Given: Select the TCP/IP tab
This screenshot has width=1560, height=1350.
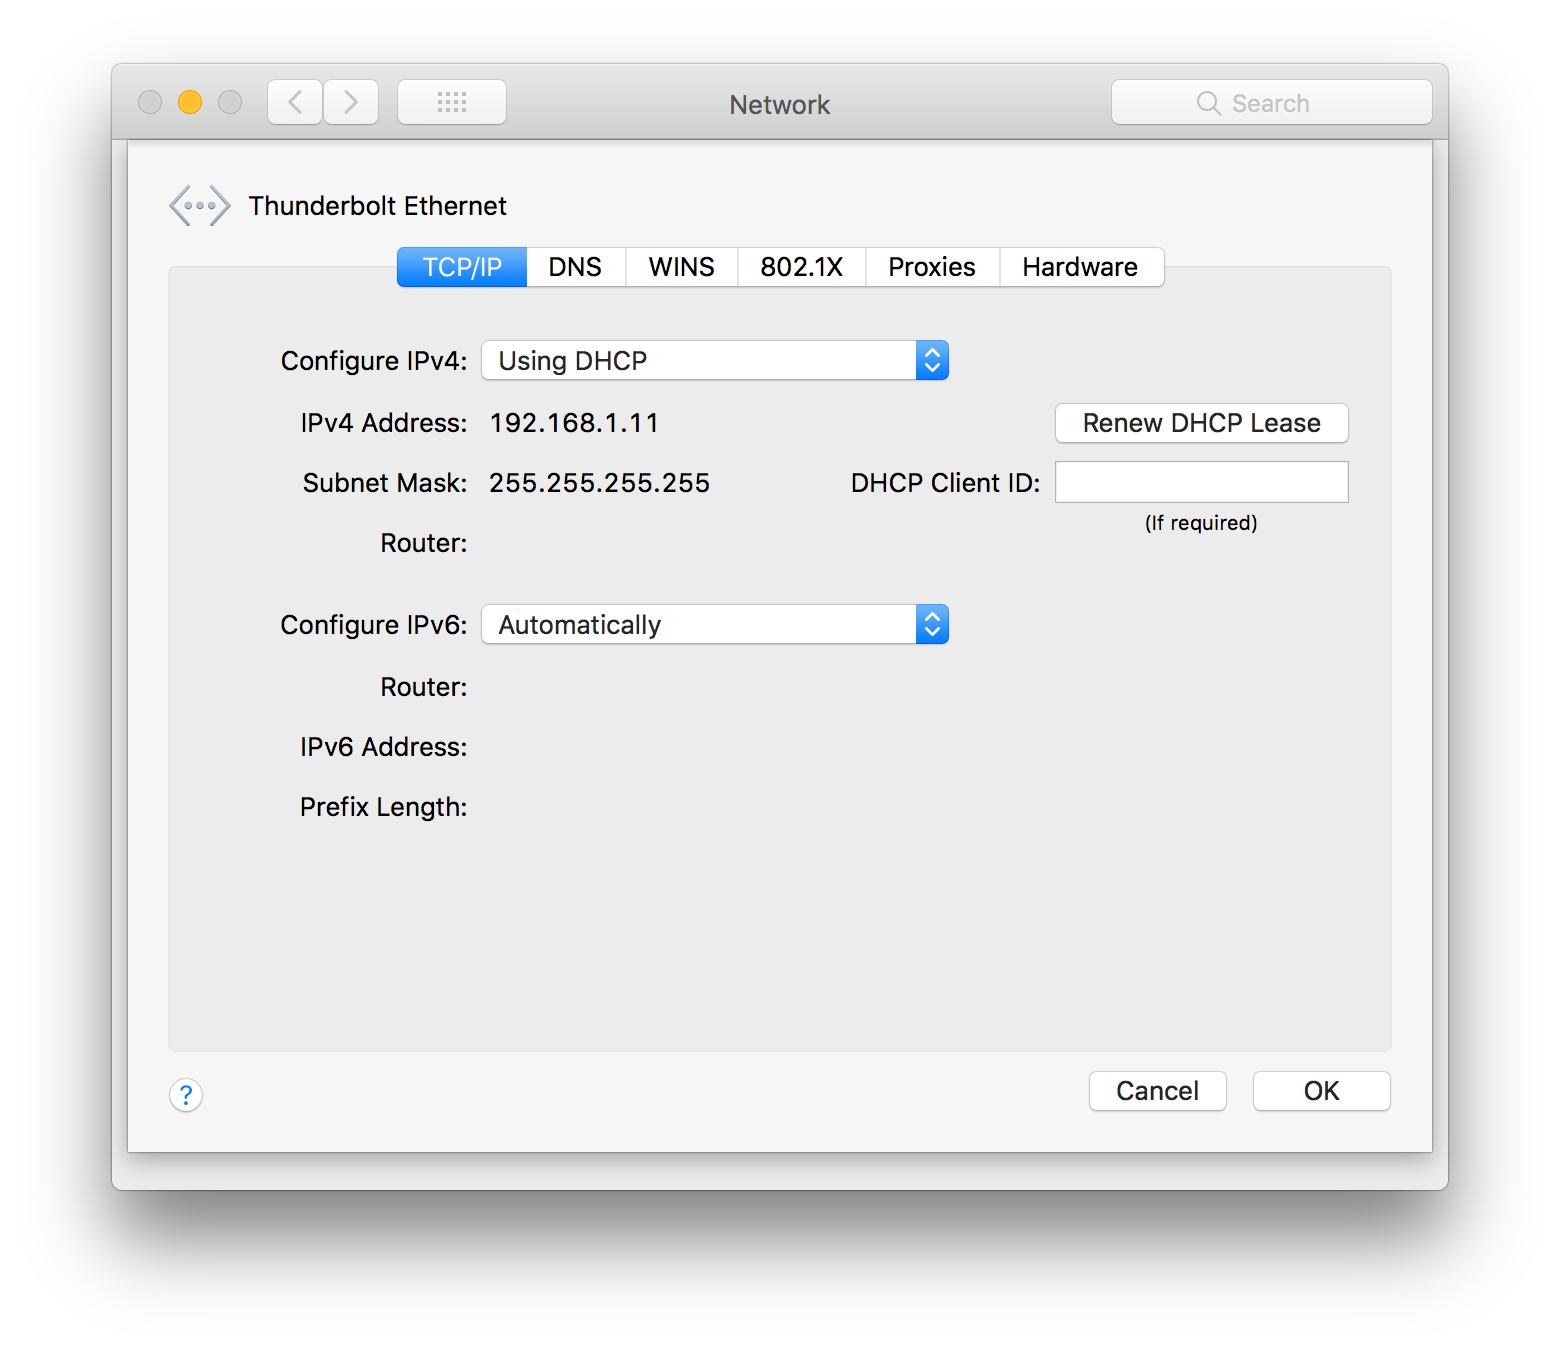Looking at the screenshot, I should pyautogui.click(x=462, y=267).
